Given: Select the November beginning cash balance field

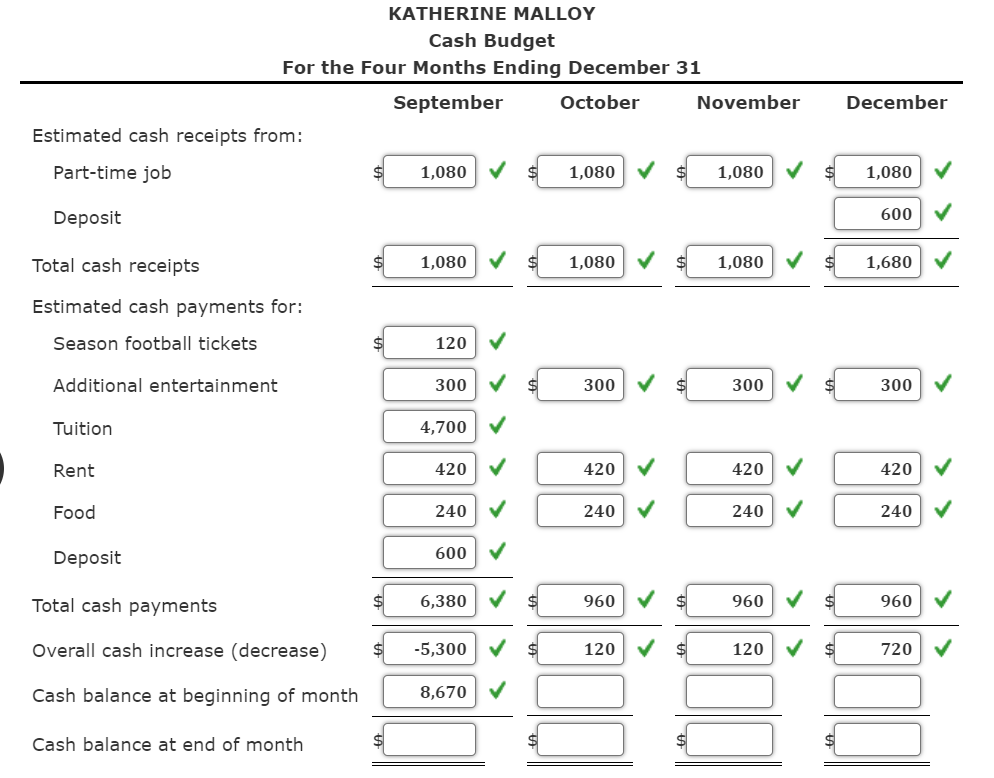Looking at the screenshot, I should (x=729, y=690).
